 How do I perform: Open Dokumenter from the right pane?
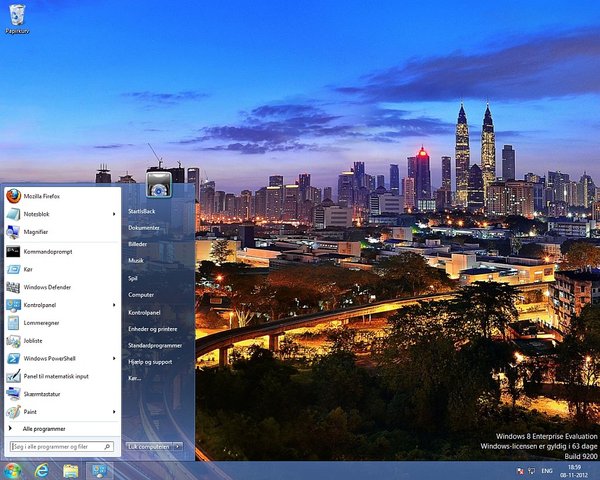pyautogui.click(x=144, y=227)
